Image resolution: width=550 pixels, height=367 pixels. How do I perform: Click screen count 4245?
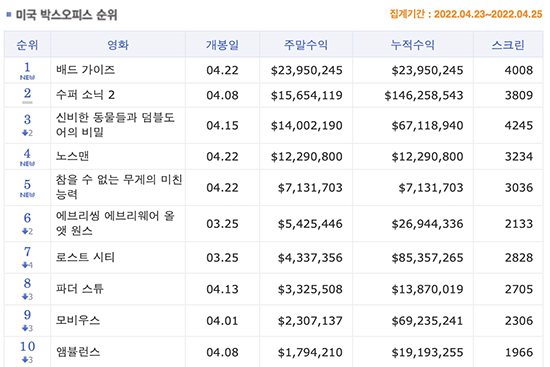[x=519, y=126]
